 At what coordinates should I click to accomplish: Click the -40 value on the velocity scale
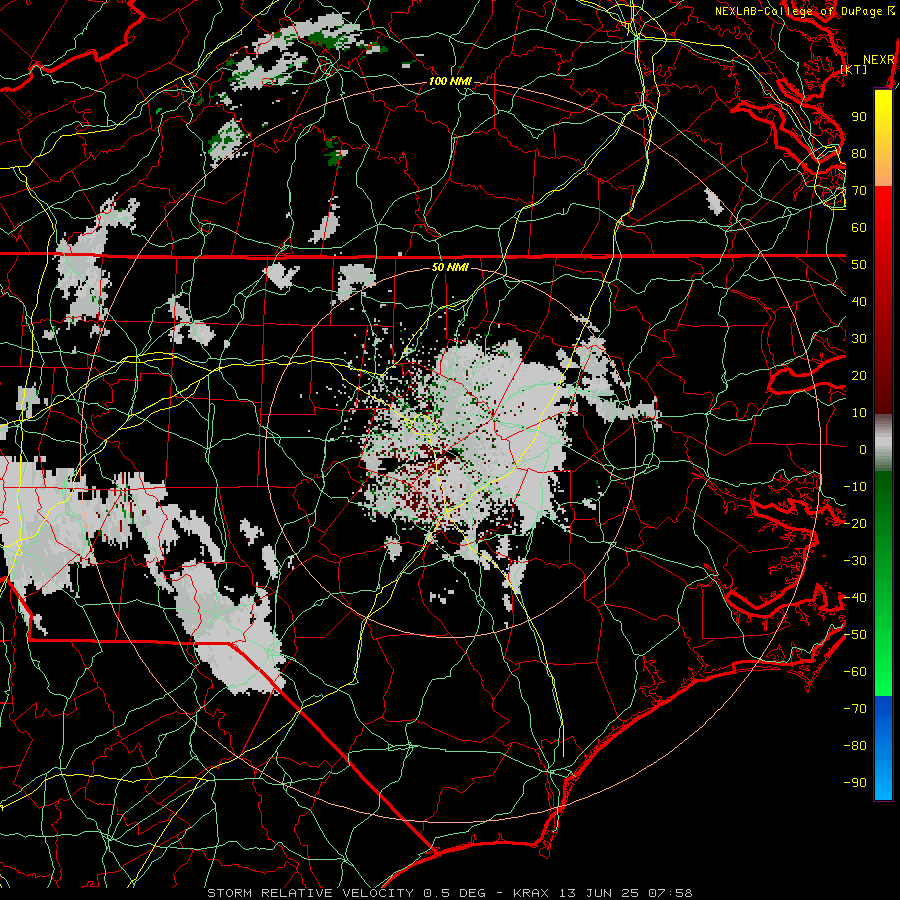(x=855, y=598)
